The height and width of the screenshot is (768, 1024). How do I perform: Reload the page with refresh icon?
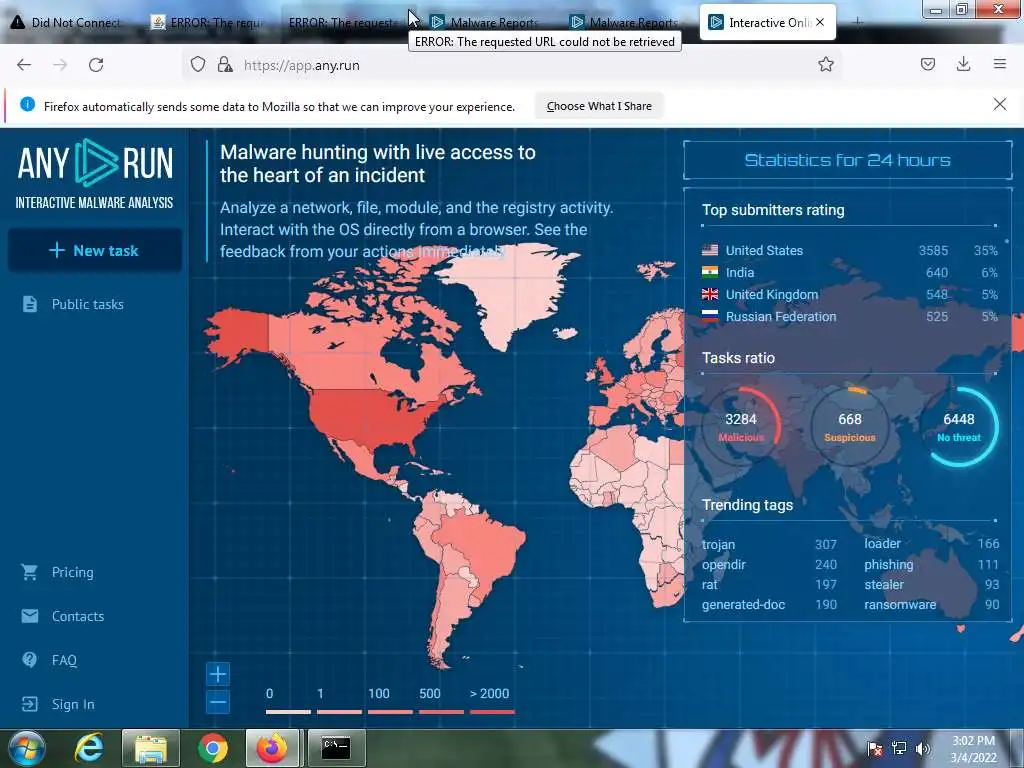96,65
